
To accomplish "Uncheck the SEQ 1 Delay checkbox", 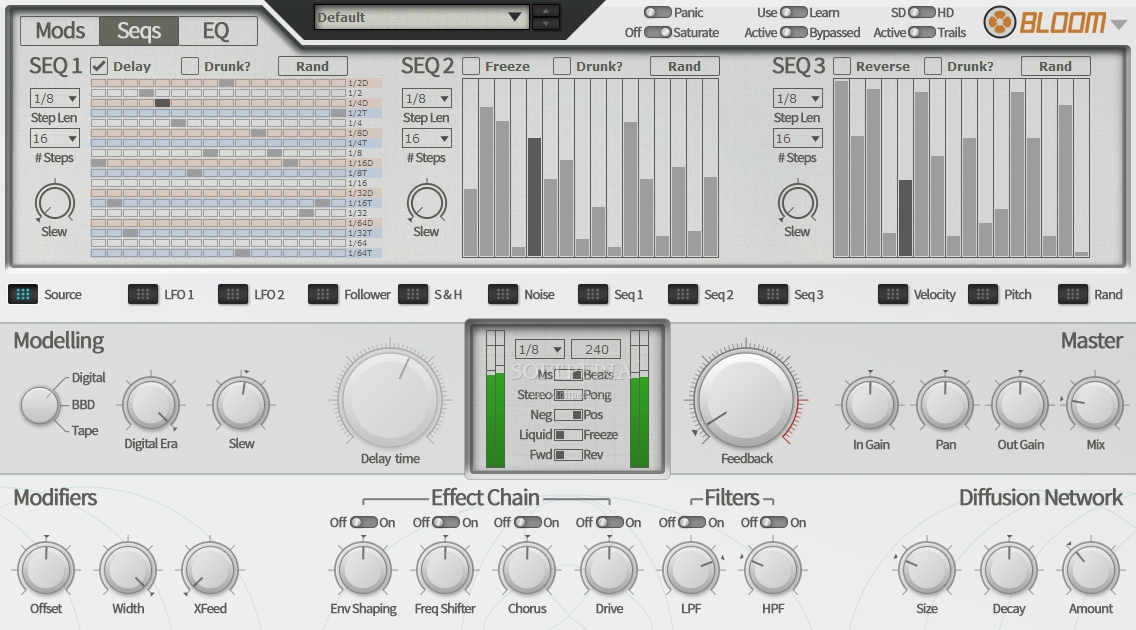I will (x=99, y=66).
